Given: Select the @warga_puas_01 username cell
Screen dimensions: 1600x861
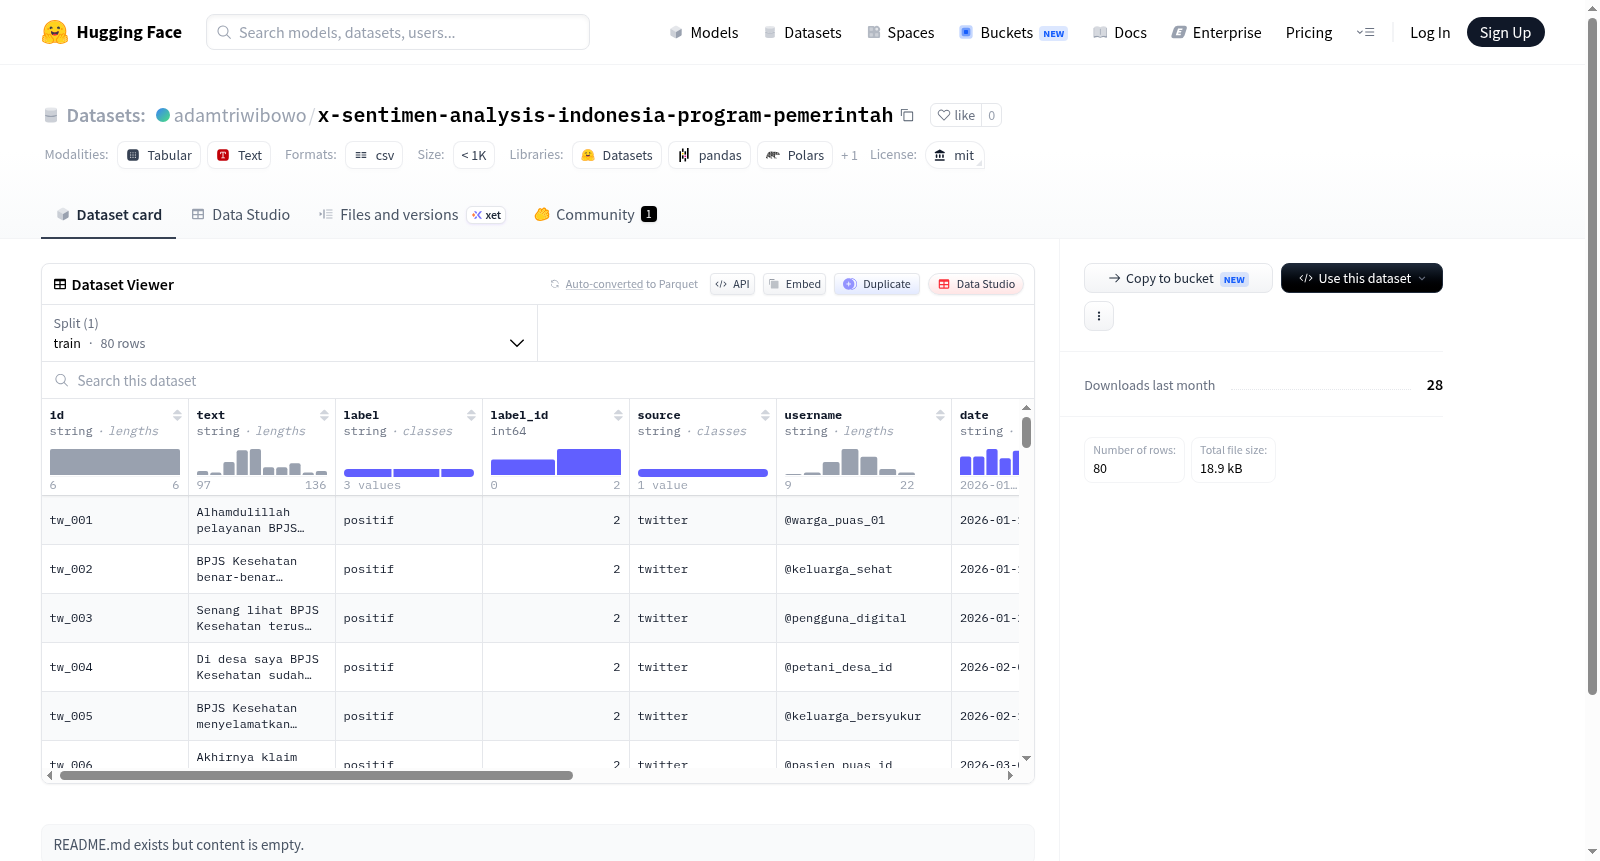Looking at the screenshot, I should click(864, 520).
